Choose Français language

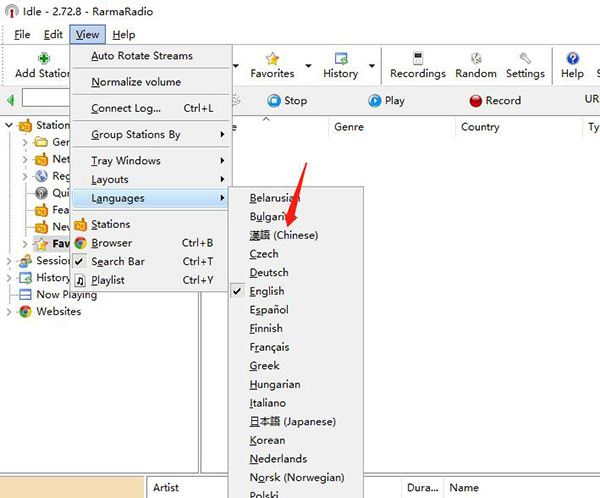point(269,348)
